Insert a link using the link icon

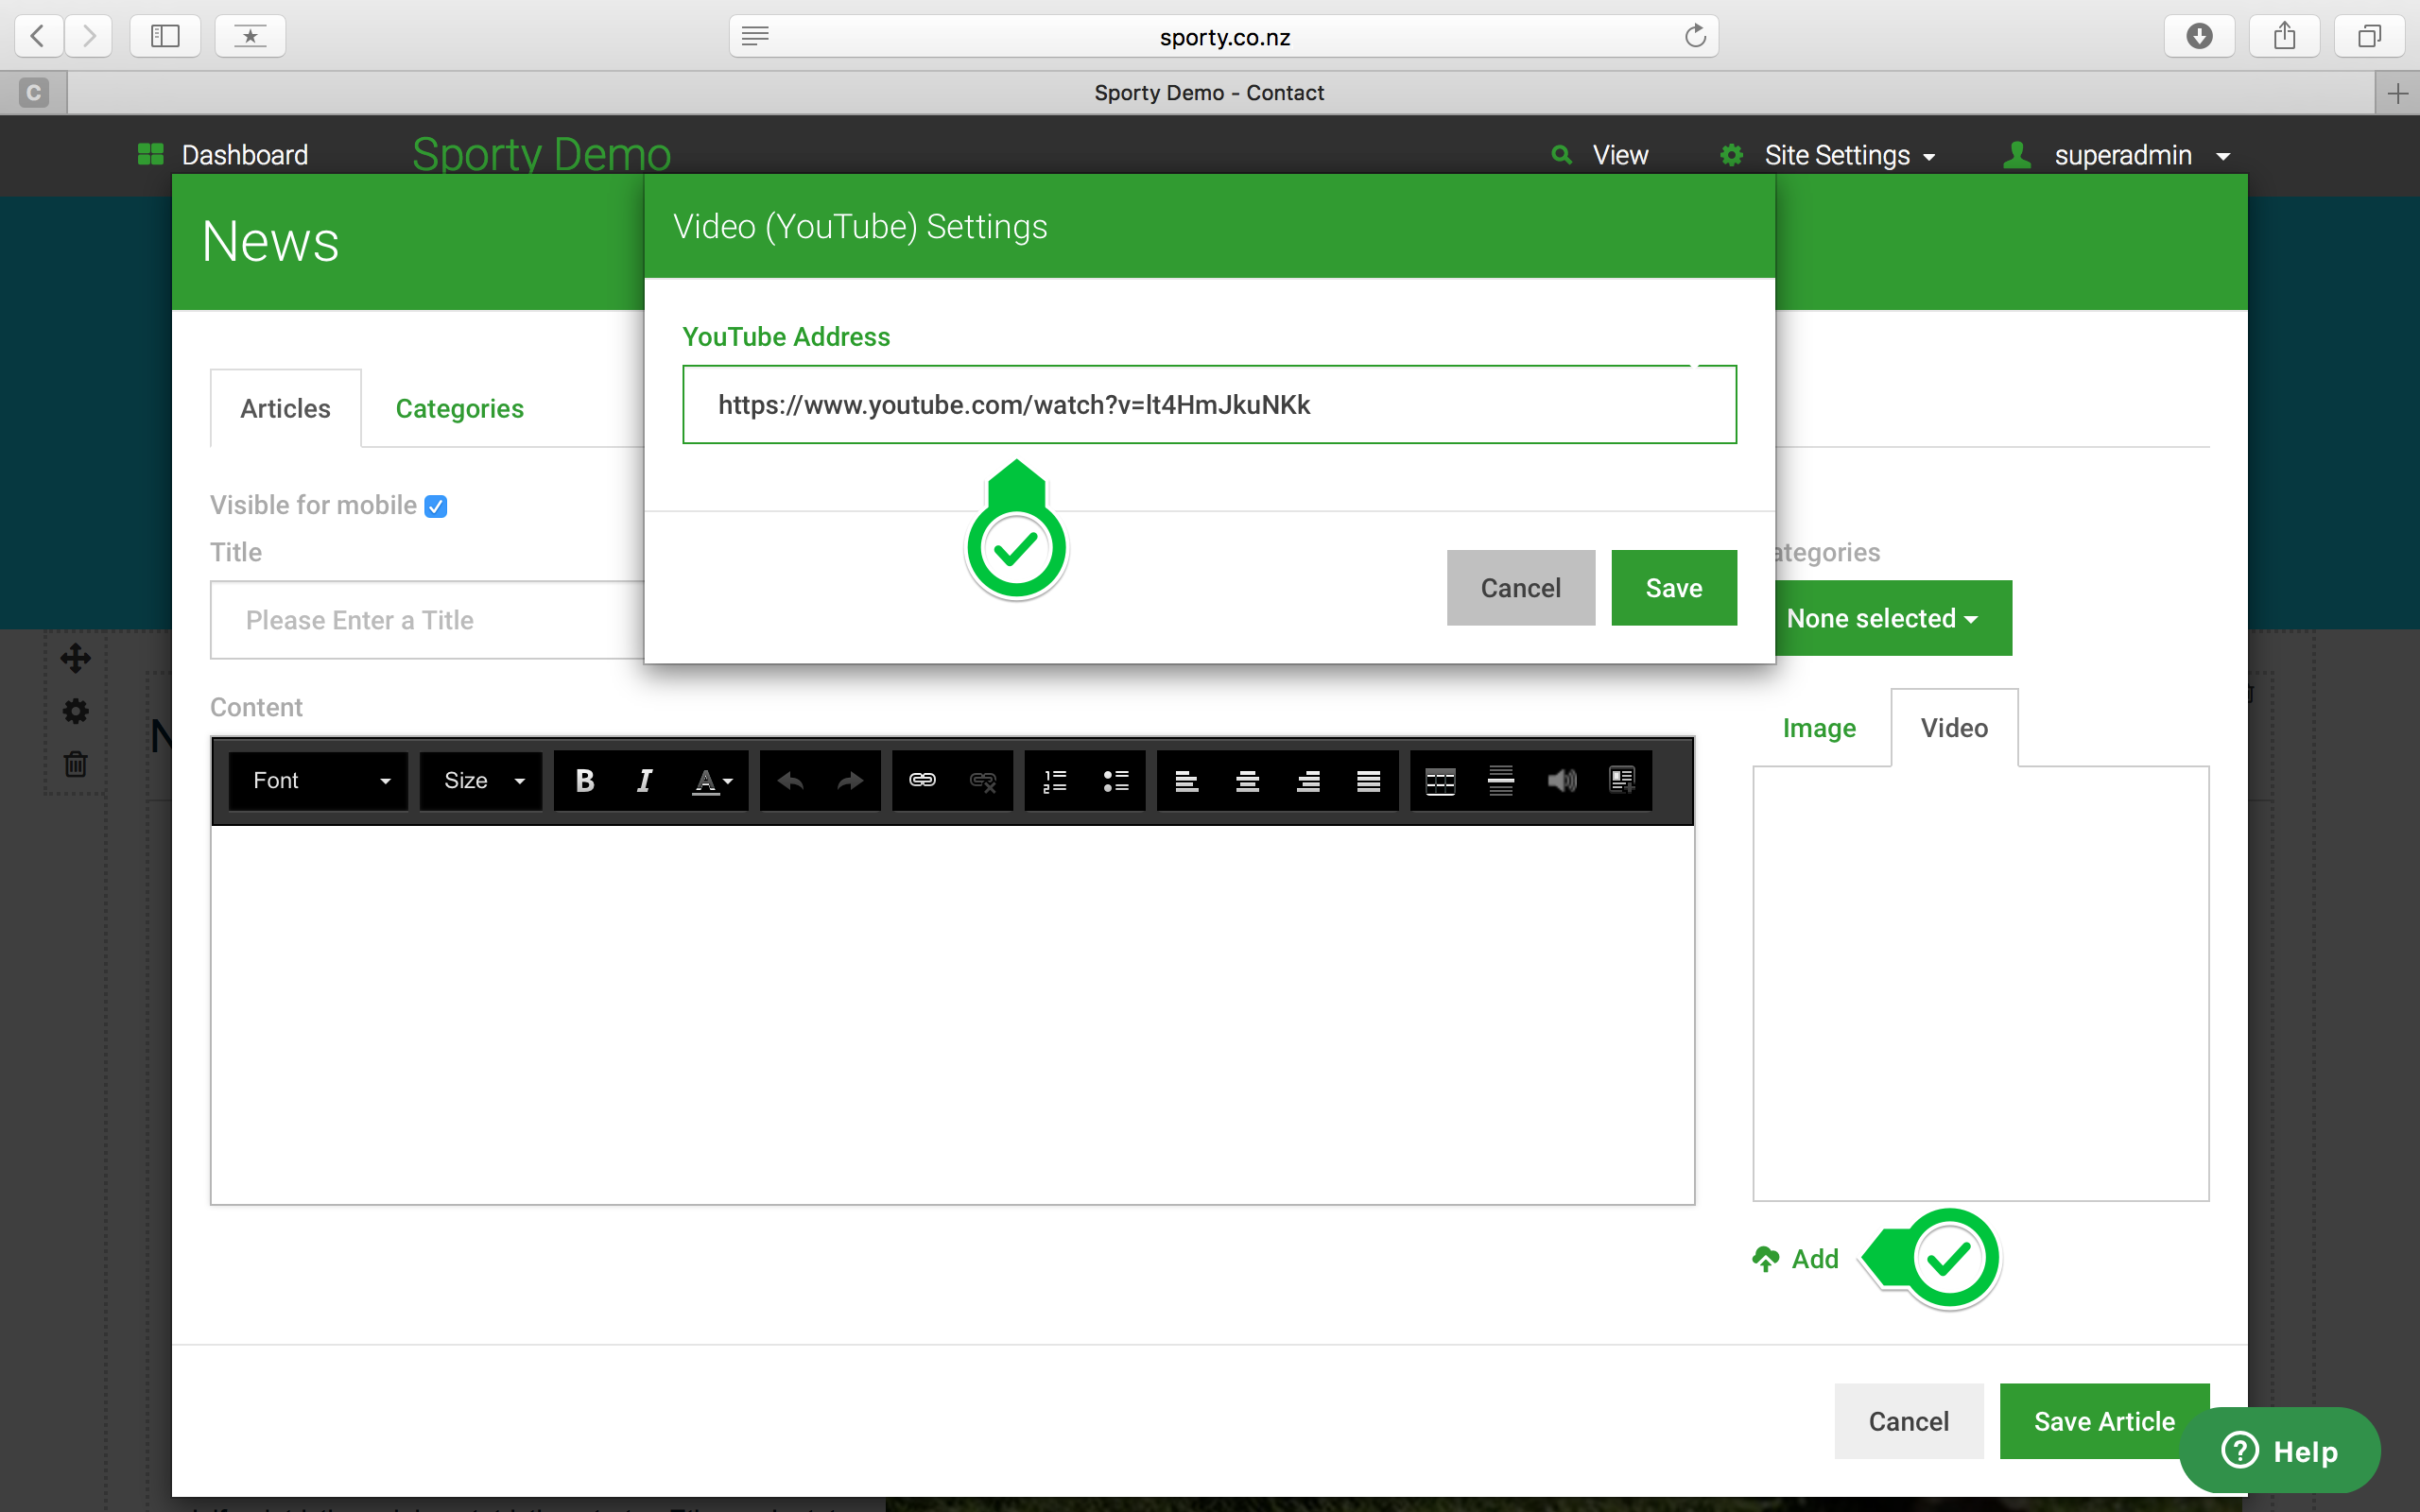(922, 781)
